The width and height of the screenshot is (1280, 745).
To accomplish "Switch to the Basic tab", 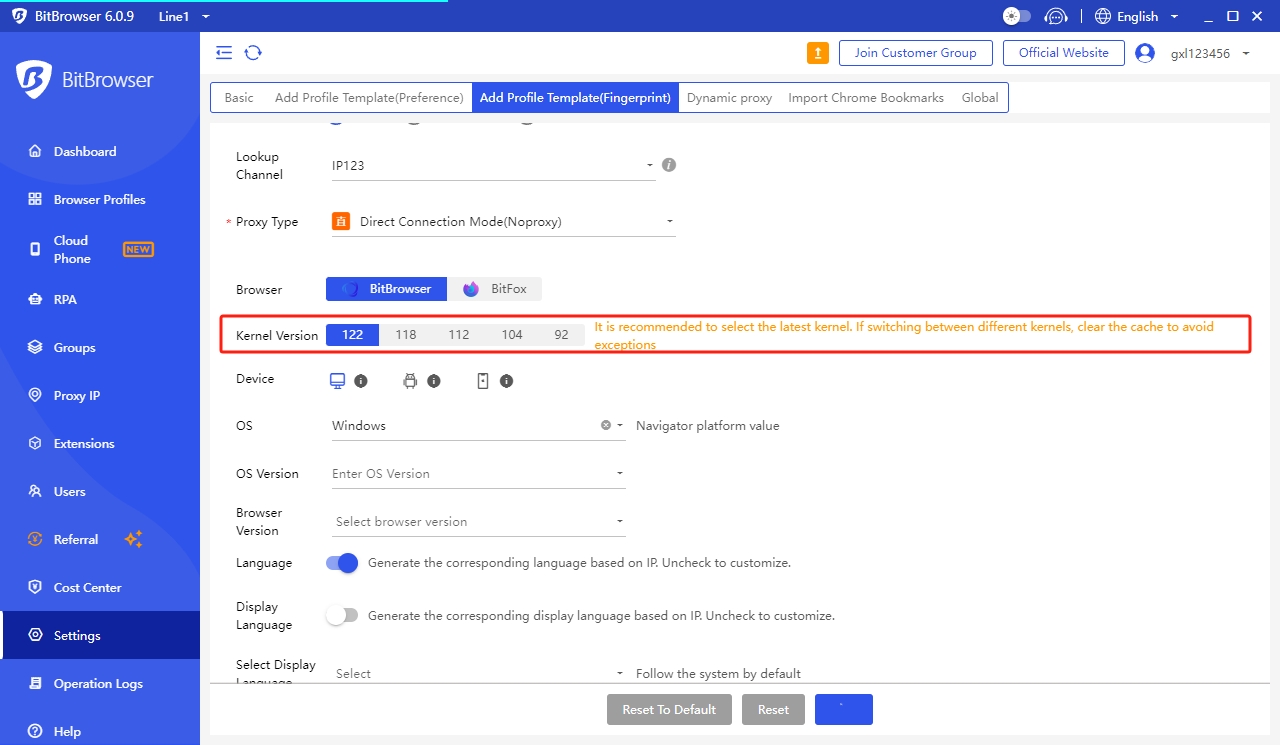I will 239,97.
